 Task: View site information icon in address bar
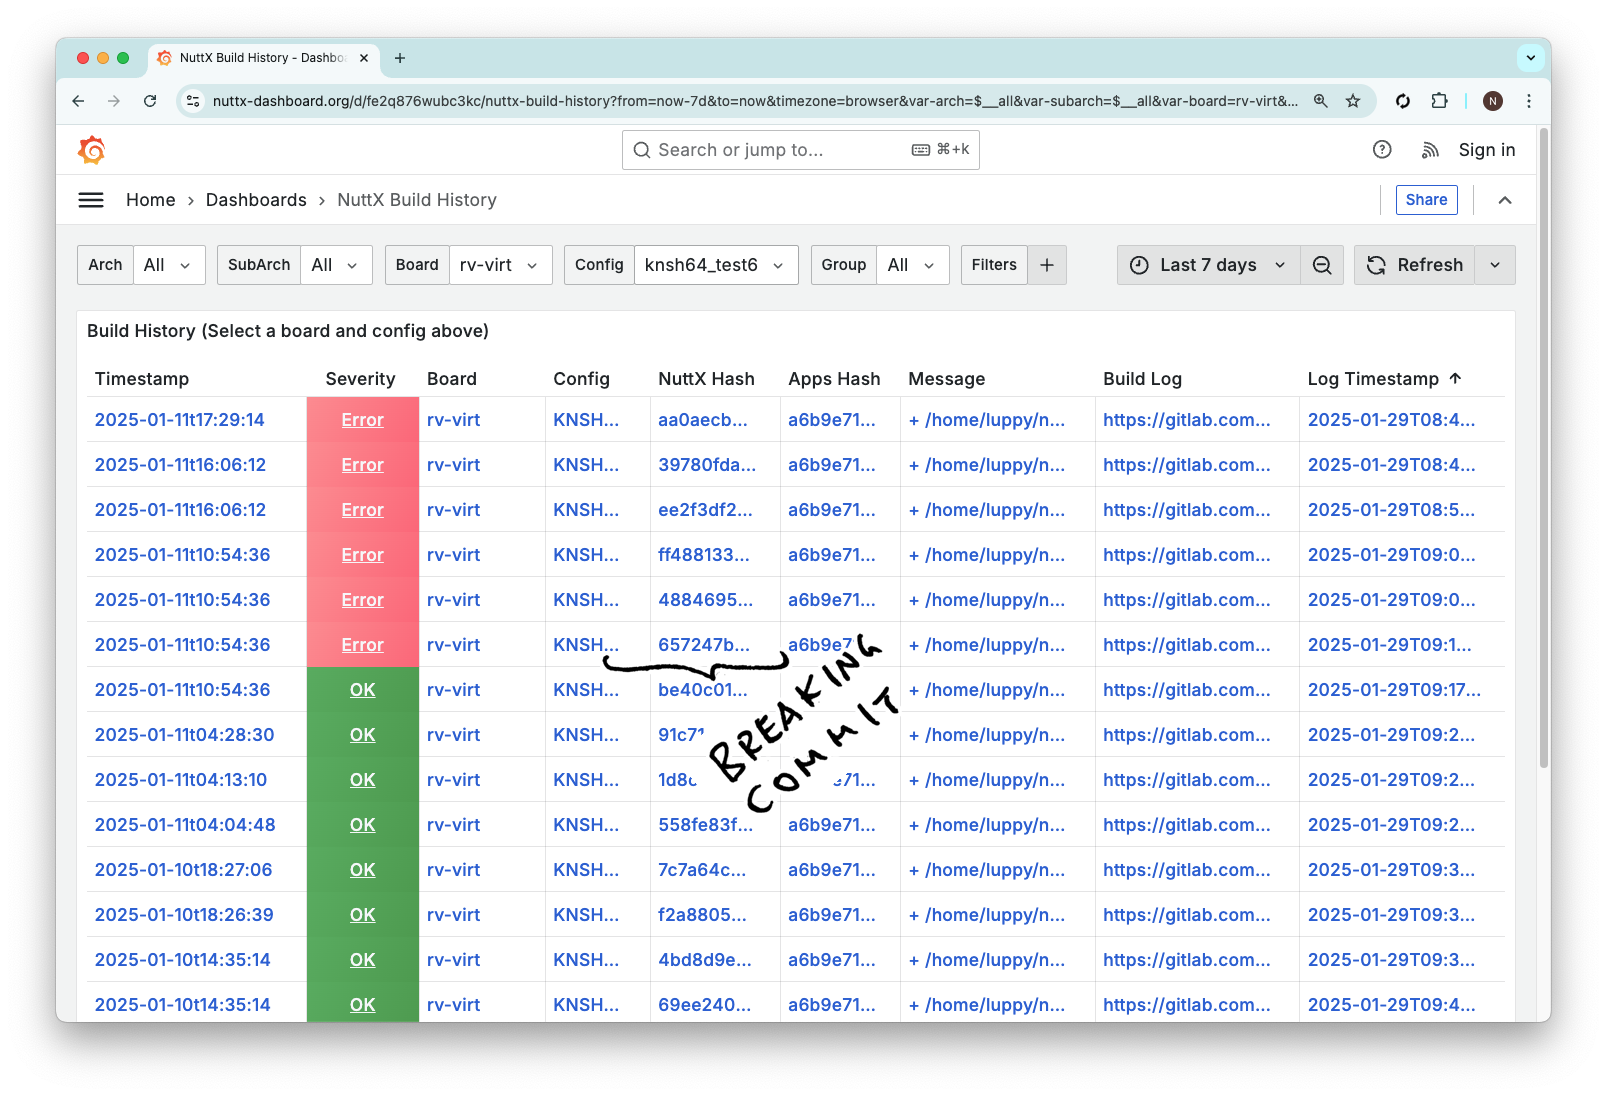(x=194, y=101)
